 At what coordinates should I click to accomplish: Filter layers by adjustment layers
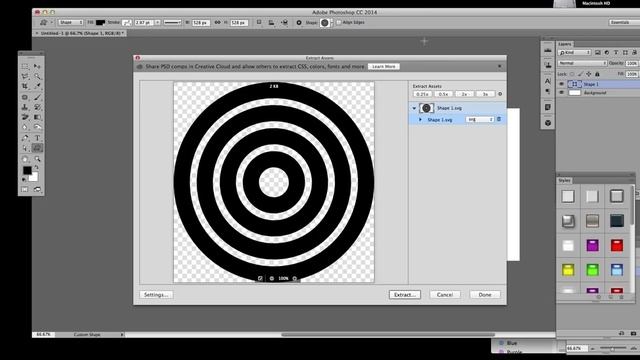tap(607, 52)
